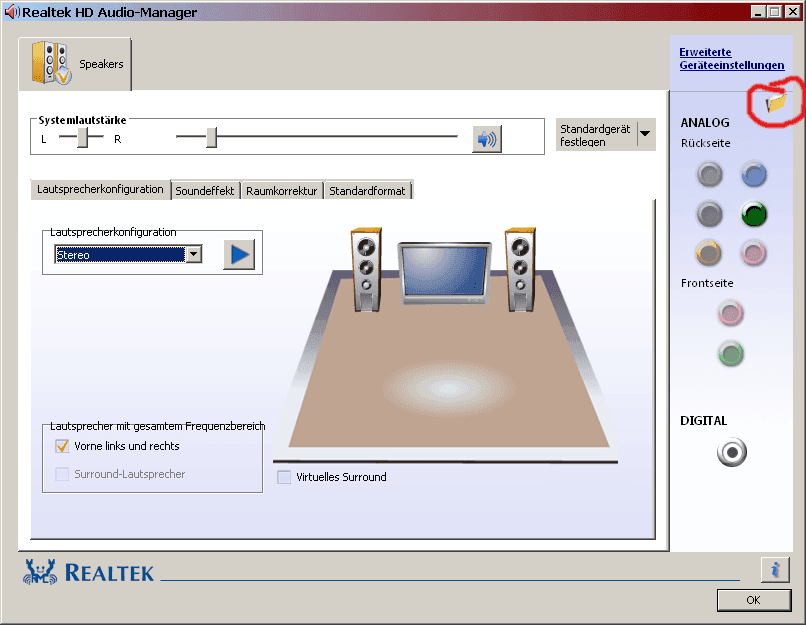Click the gray rear jack in top-left

[x=710, y=174]
